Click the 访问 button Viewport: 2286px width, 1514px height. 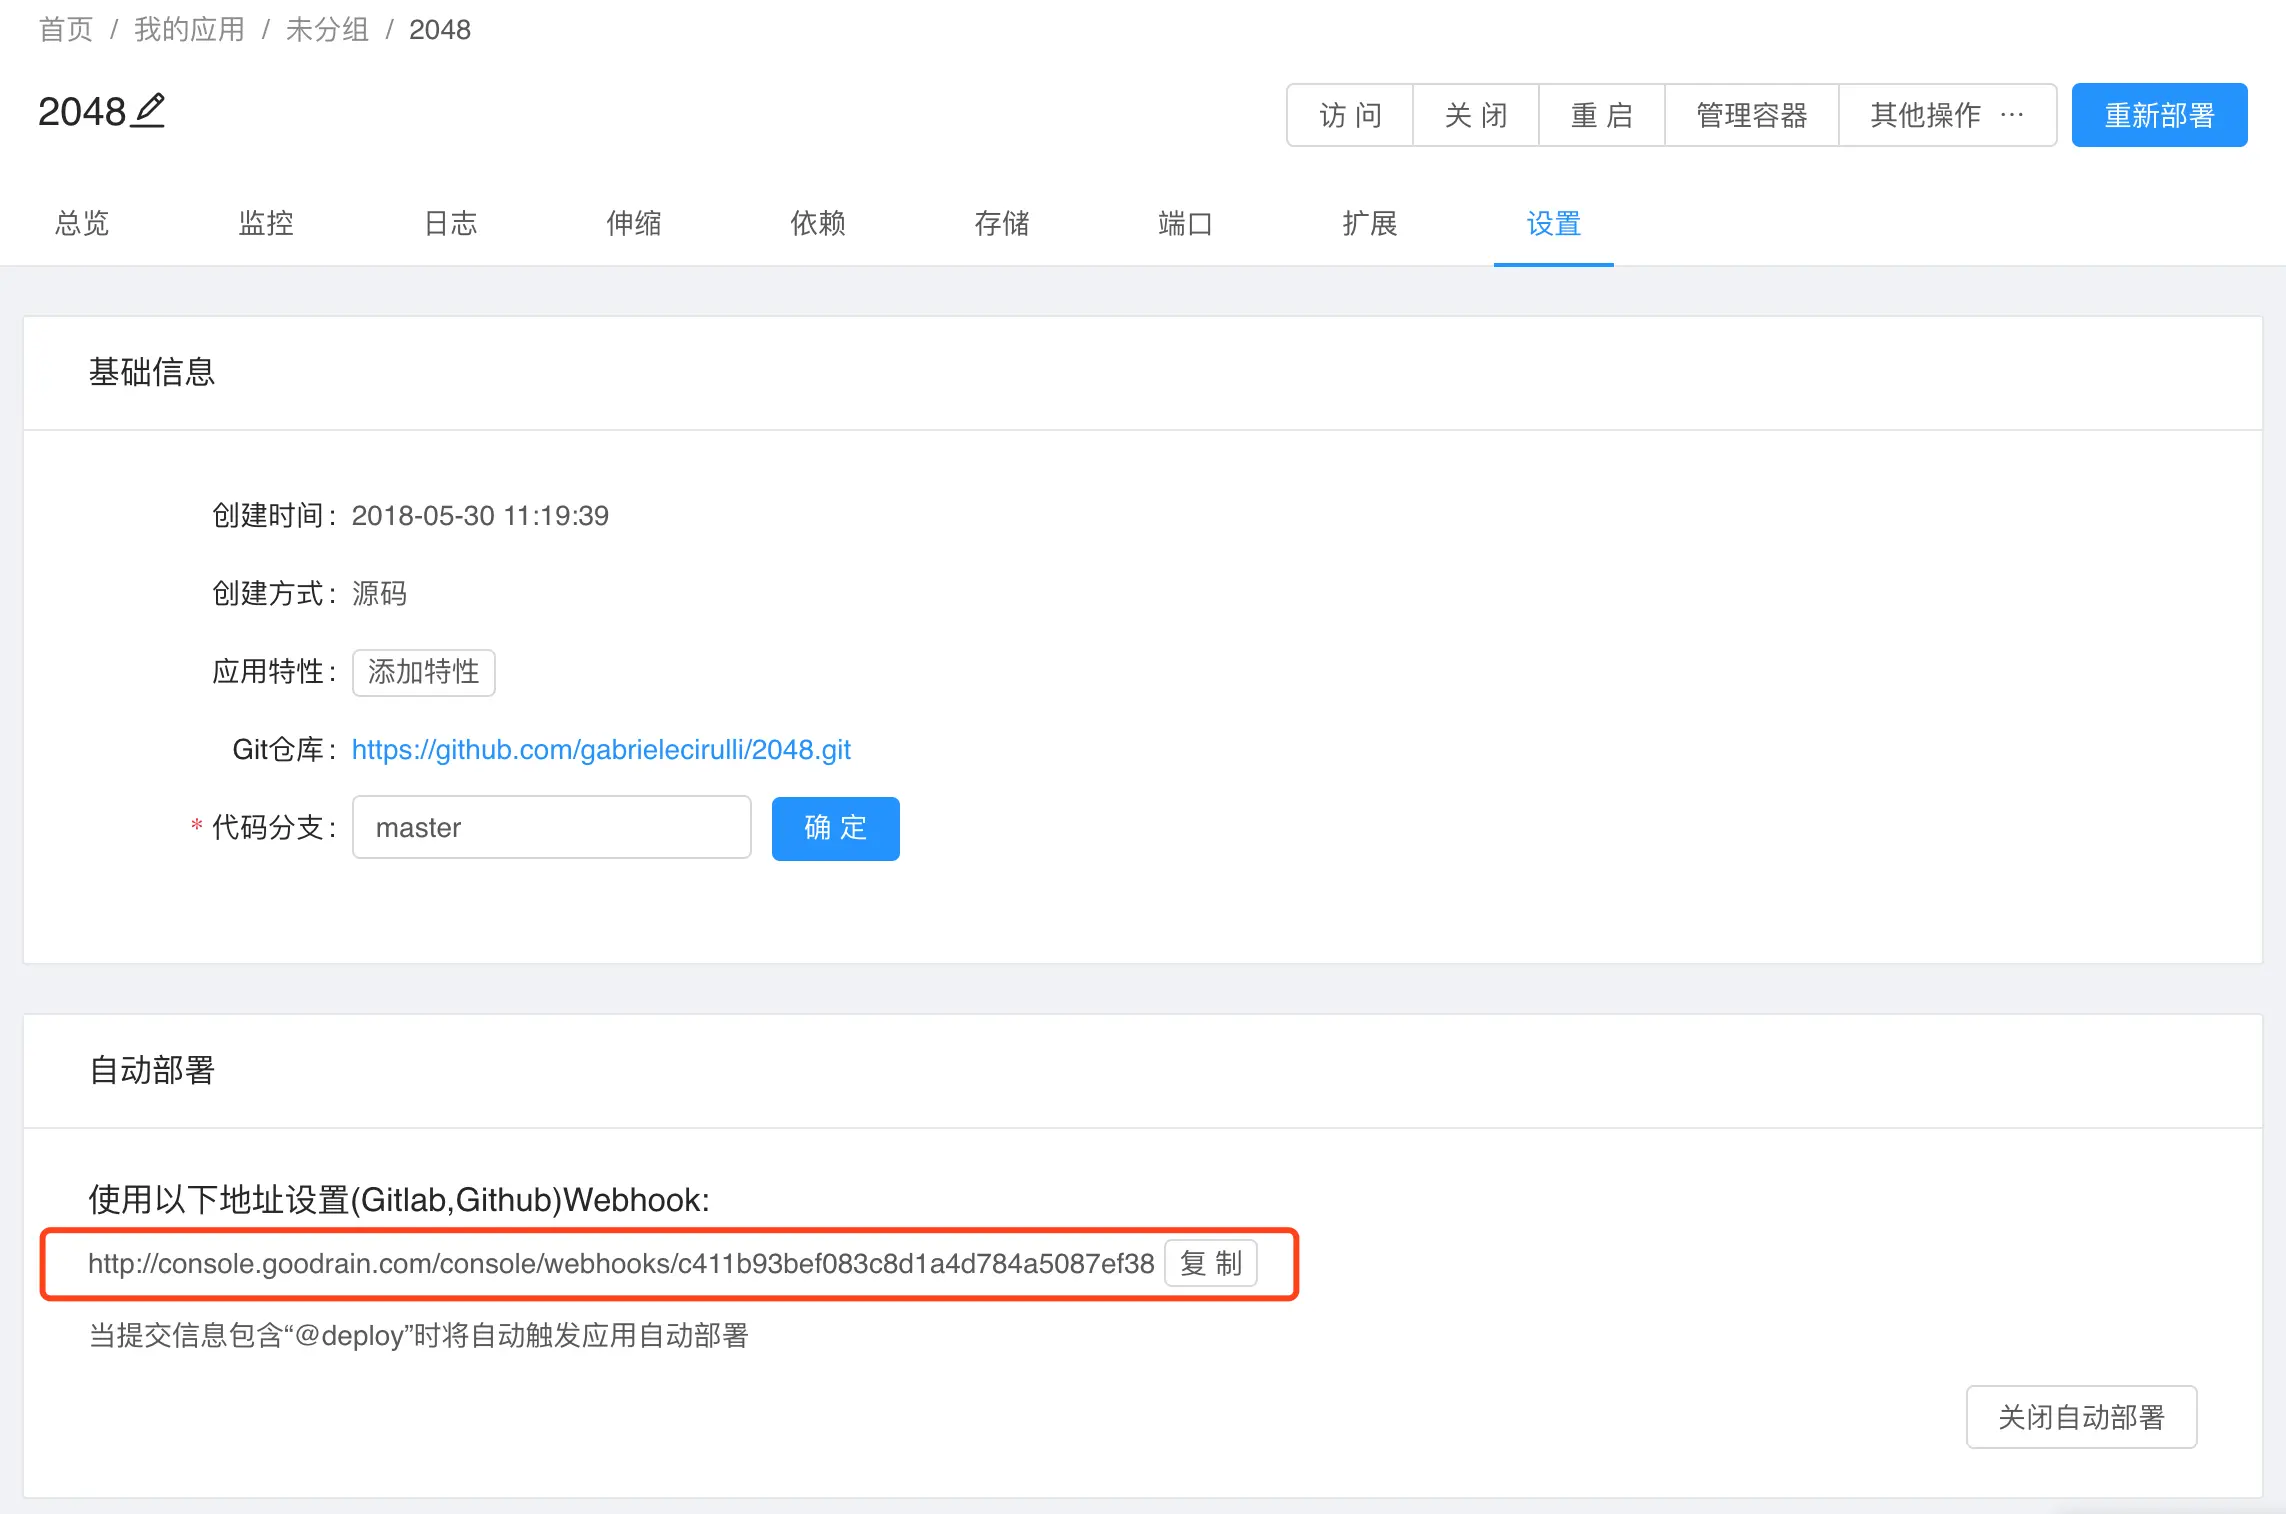[x=1350, y=115]
